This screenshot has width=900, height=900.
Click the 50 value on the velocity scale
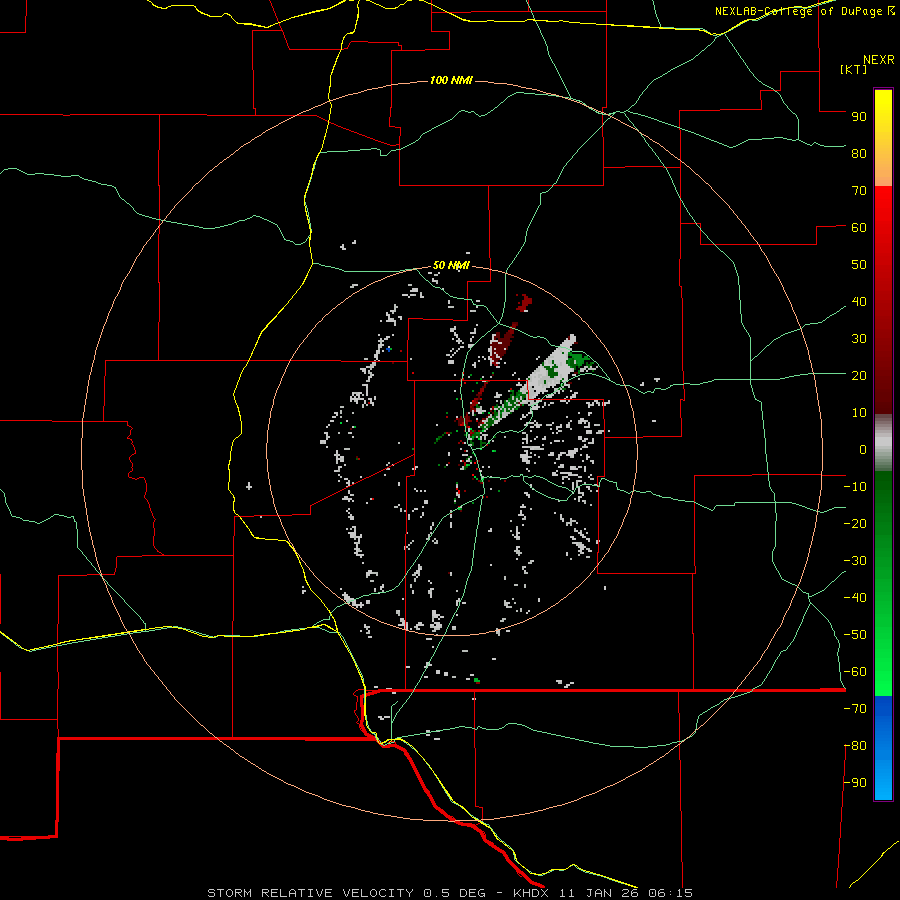pyautogui.click(x=859, y=265)
